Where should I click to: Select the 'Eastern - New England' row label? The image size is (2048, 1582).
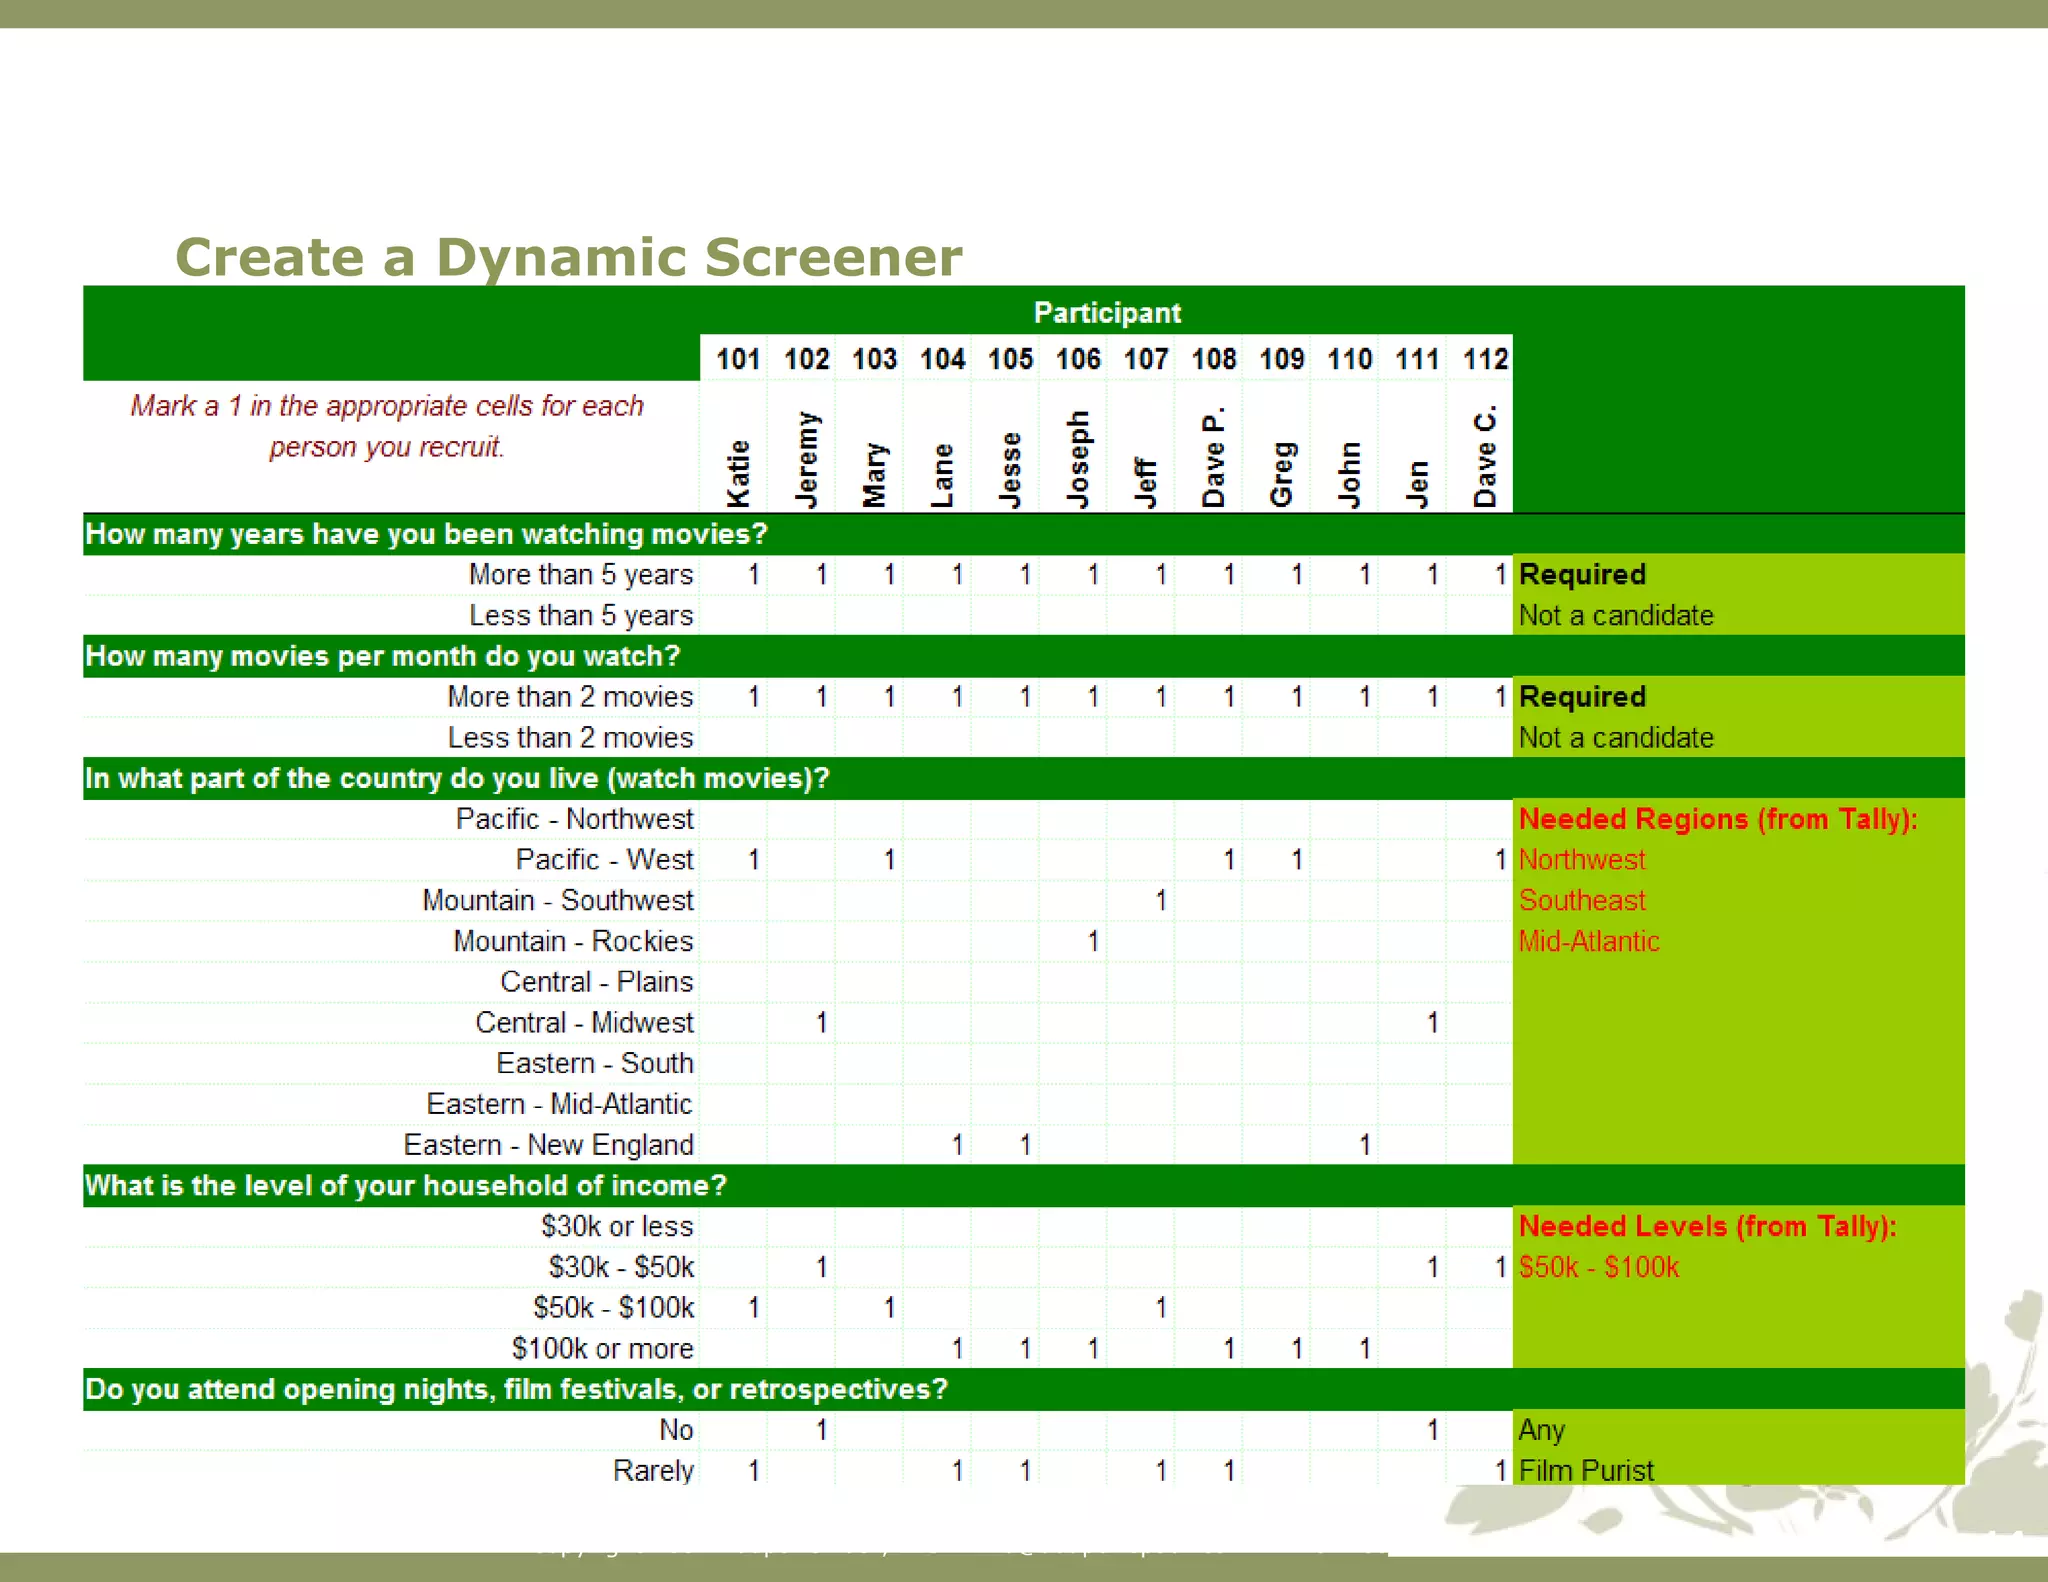click(549, 1145)
